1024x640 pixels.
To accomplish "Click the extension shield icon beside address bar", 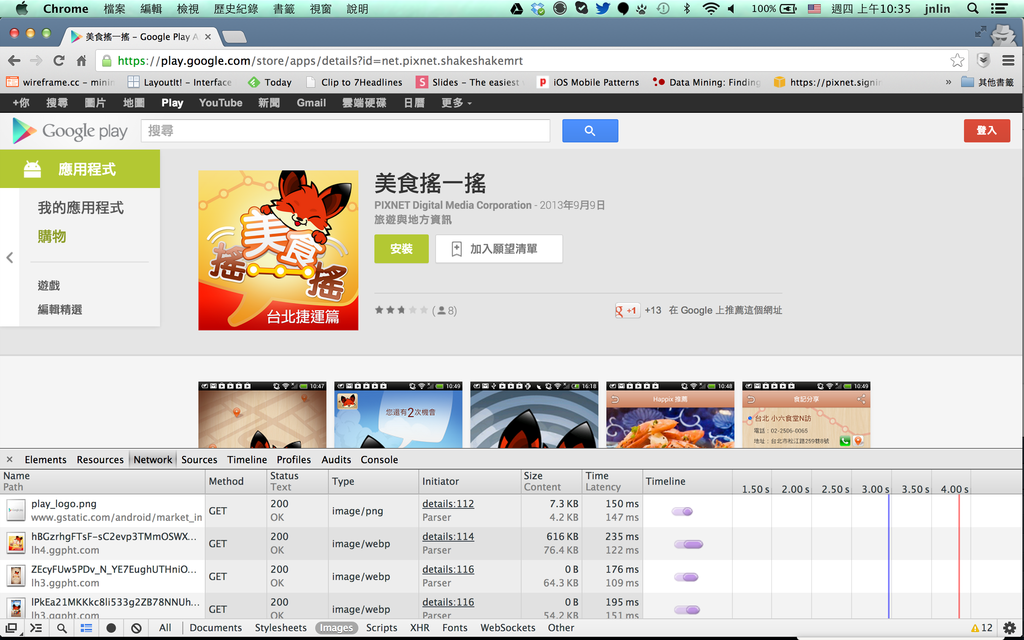I will tap(983, 61).
